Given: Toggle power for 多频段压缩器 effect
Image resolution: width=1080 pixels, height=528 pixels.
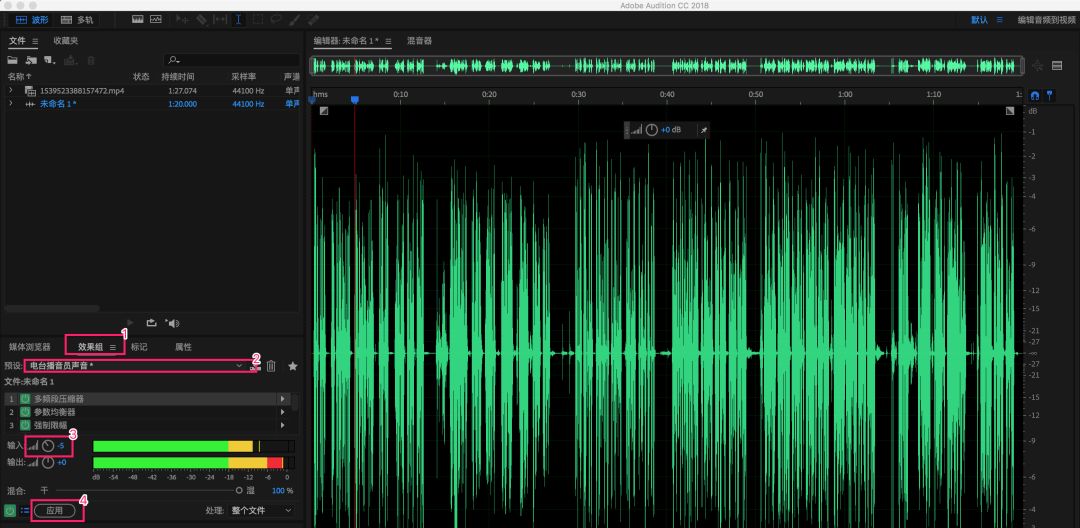Looking at the screenshot, I should point(25,399).
